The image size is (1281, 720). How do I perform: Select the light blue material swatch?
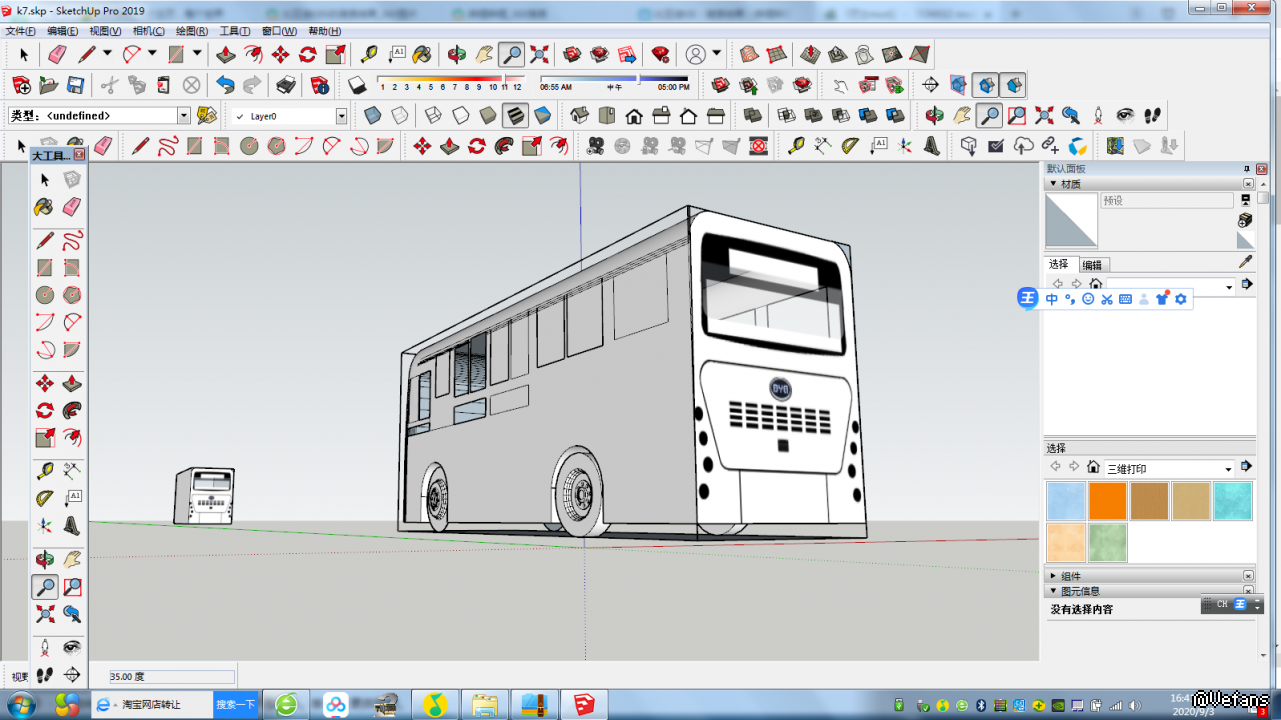(1065, 501)
